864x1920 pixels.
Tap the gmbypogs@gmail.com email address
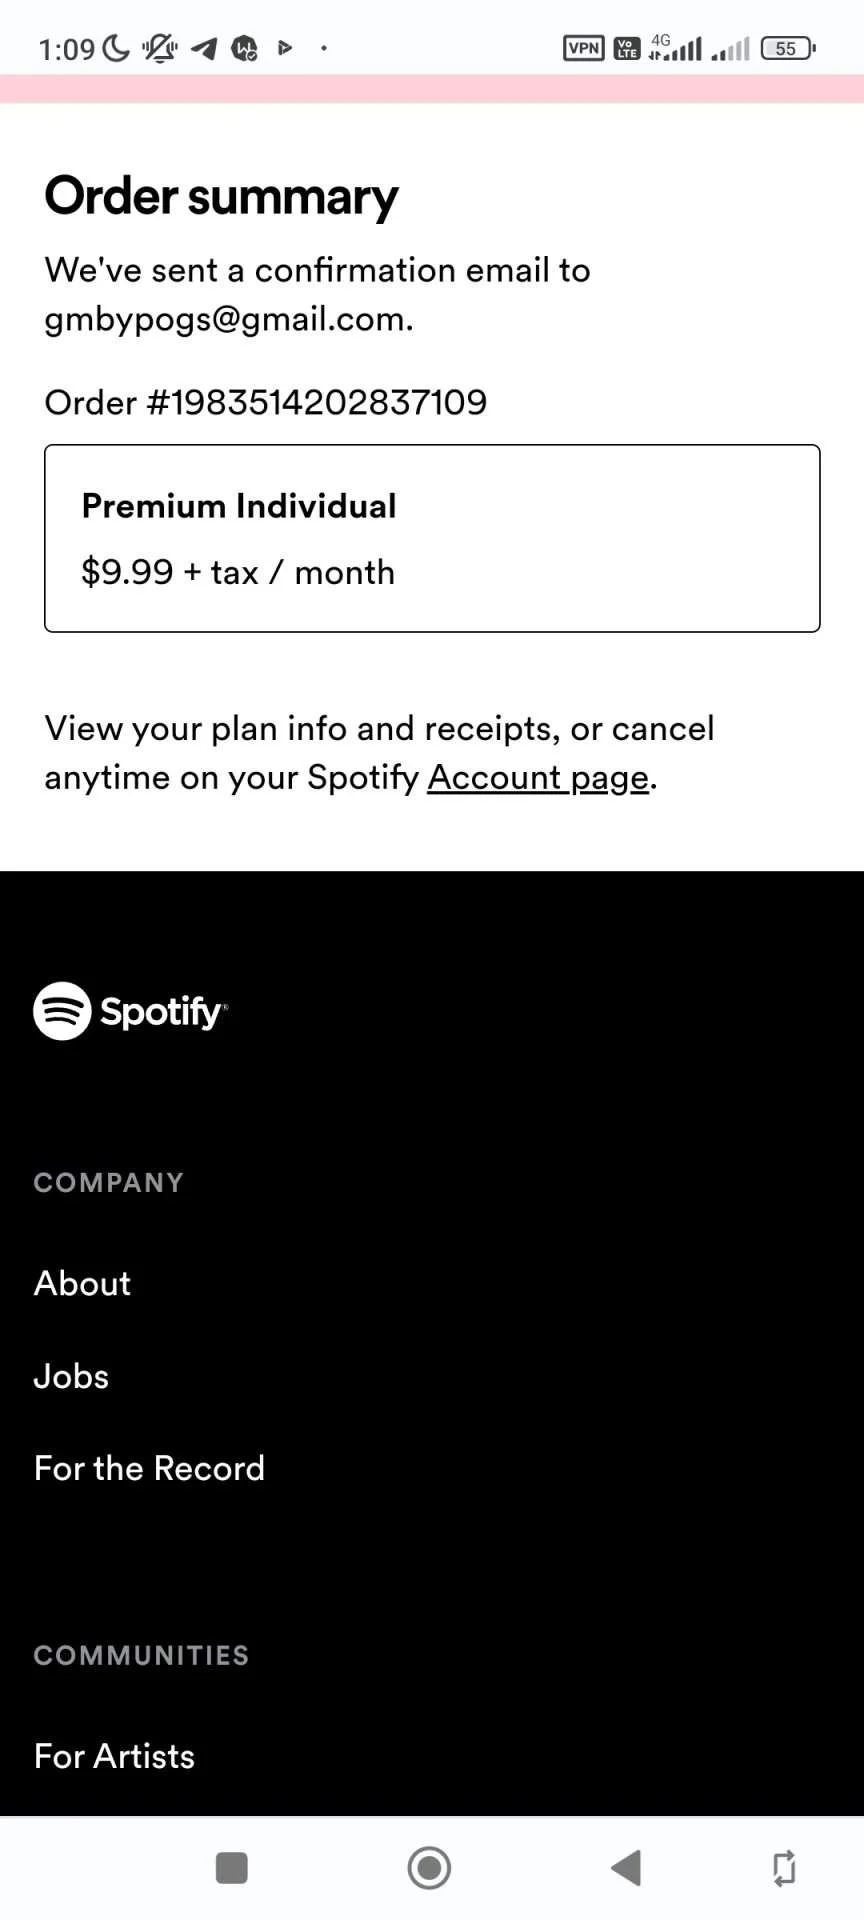click(226, 319)
